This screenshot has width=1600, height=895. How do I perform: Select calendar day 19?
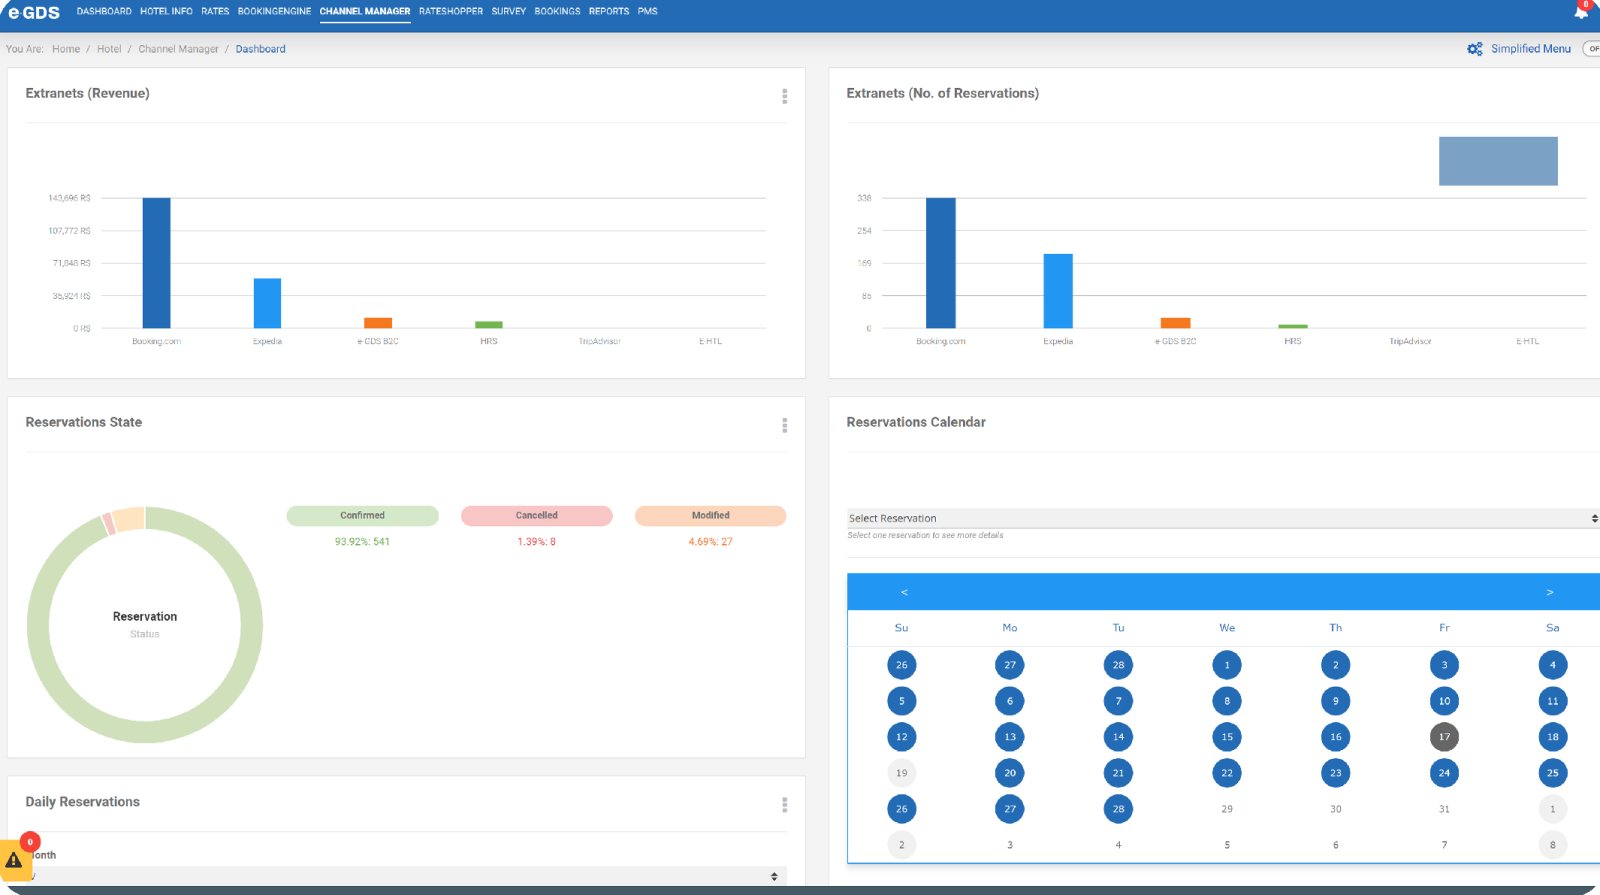[902, 773]
